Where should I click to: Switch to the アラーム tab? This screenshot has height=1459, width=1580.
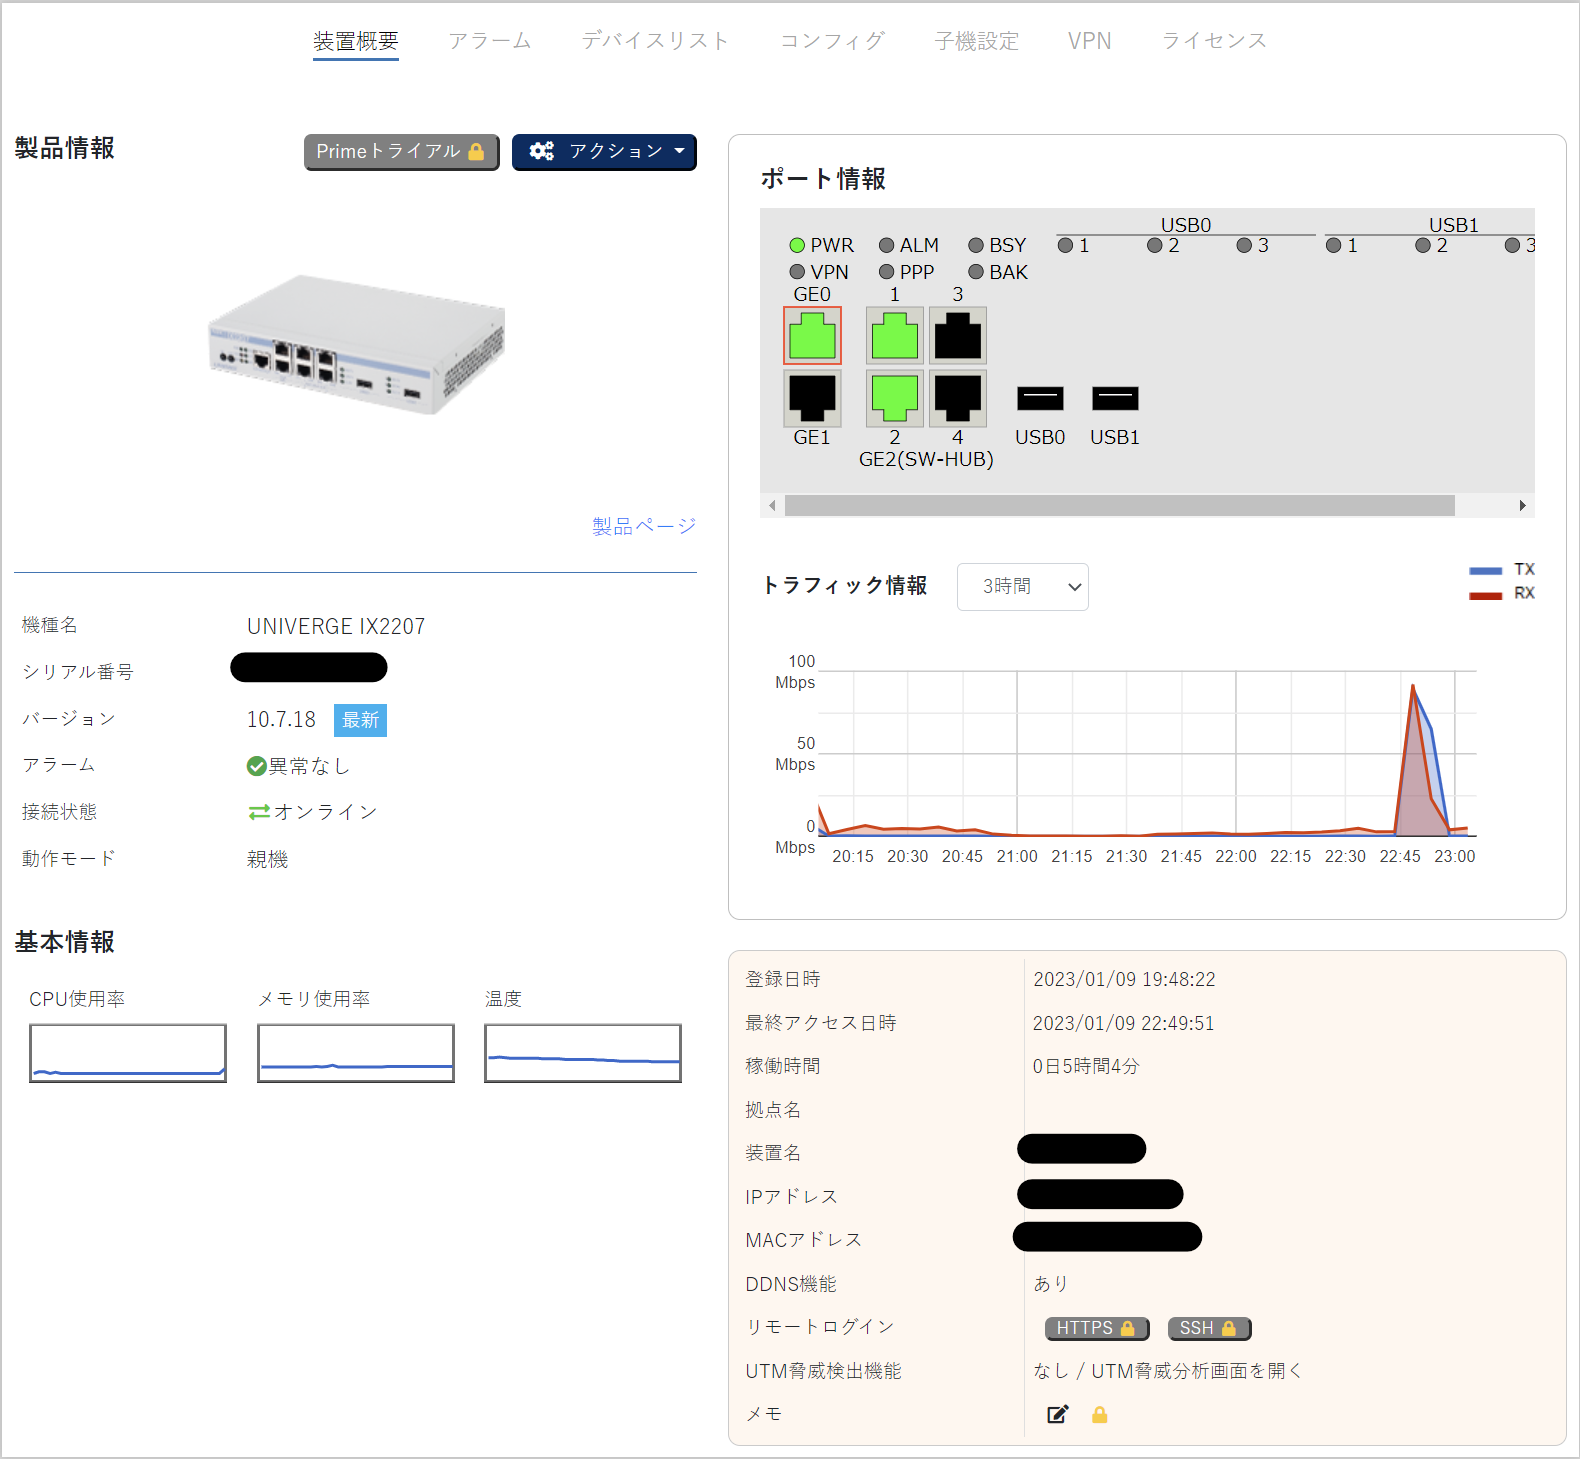(489, 41)
